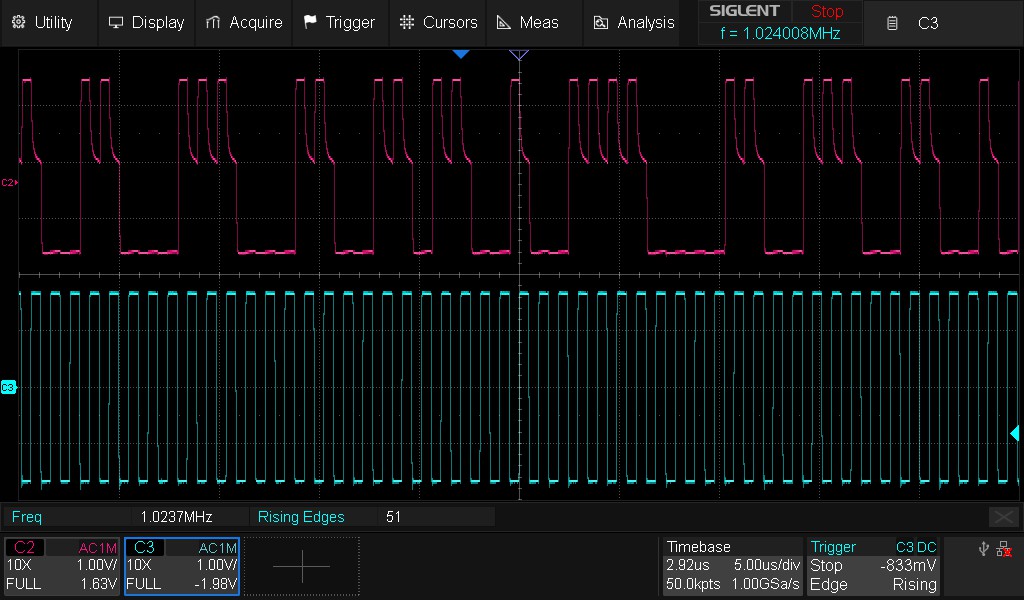
Task: Click the Freq 1.0237MHz measurement readout
Action: pos(125,517)
